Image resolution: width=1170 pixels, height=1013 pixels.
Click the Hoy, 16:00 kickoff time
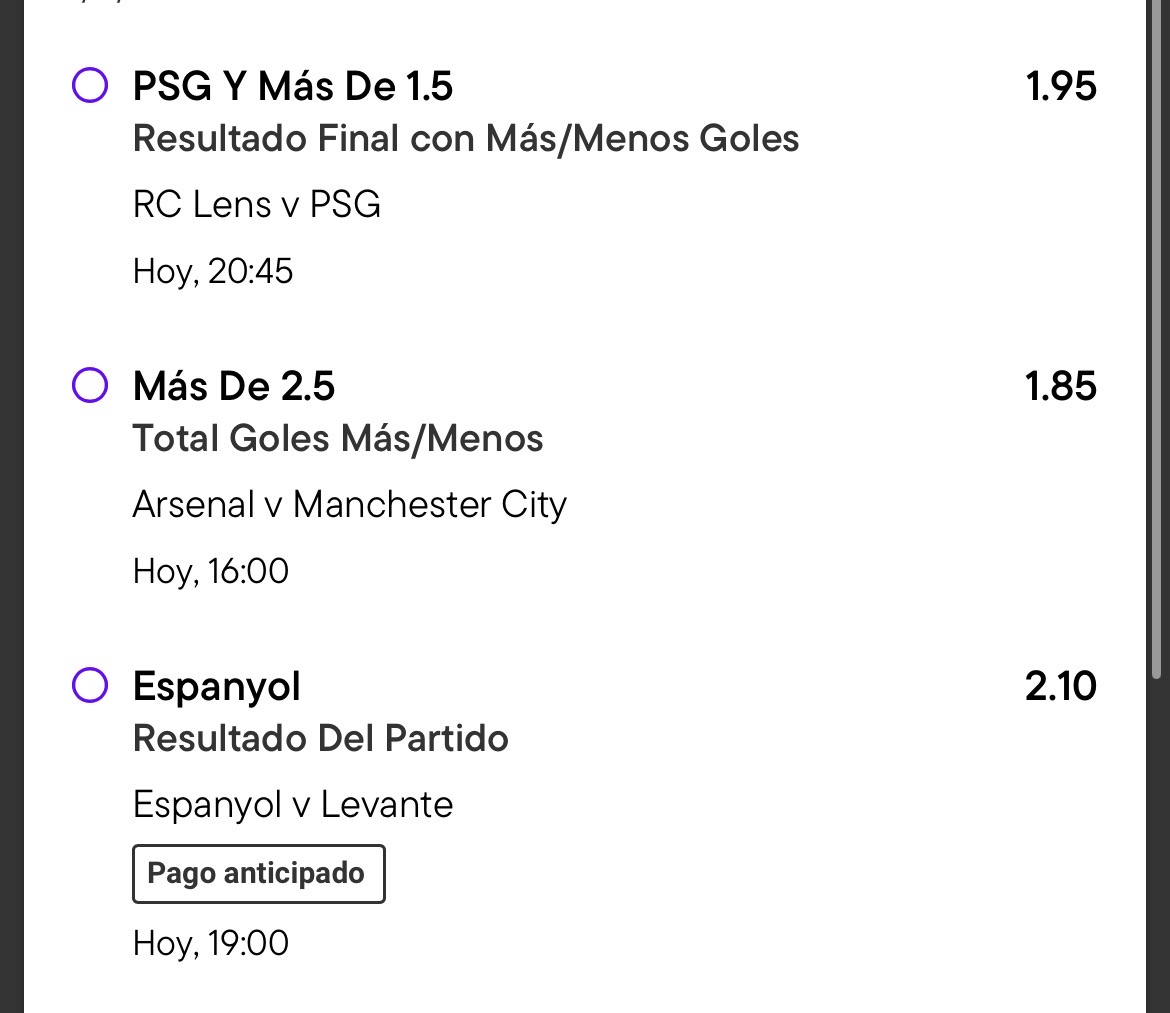210,571
